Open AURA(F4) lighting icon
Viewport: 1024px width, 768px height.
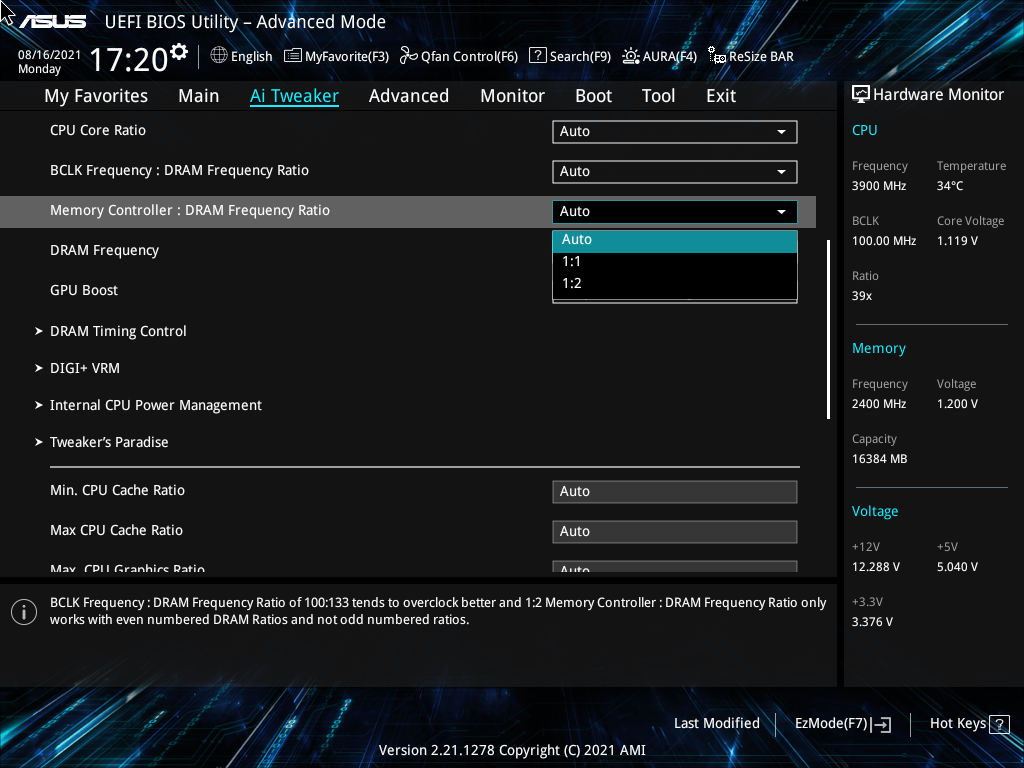click(631, 56)
